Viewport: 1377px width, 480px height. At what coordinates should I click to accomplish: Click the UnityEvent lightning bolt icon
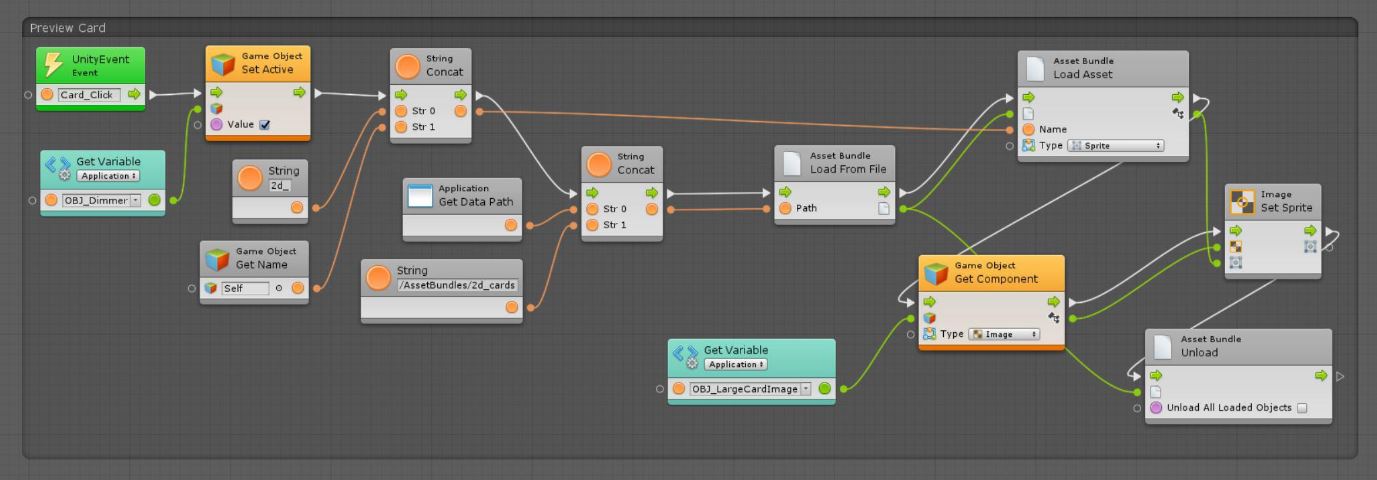[x=55, y=65]
